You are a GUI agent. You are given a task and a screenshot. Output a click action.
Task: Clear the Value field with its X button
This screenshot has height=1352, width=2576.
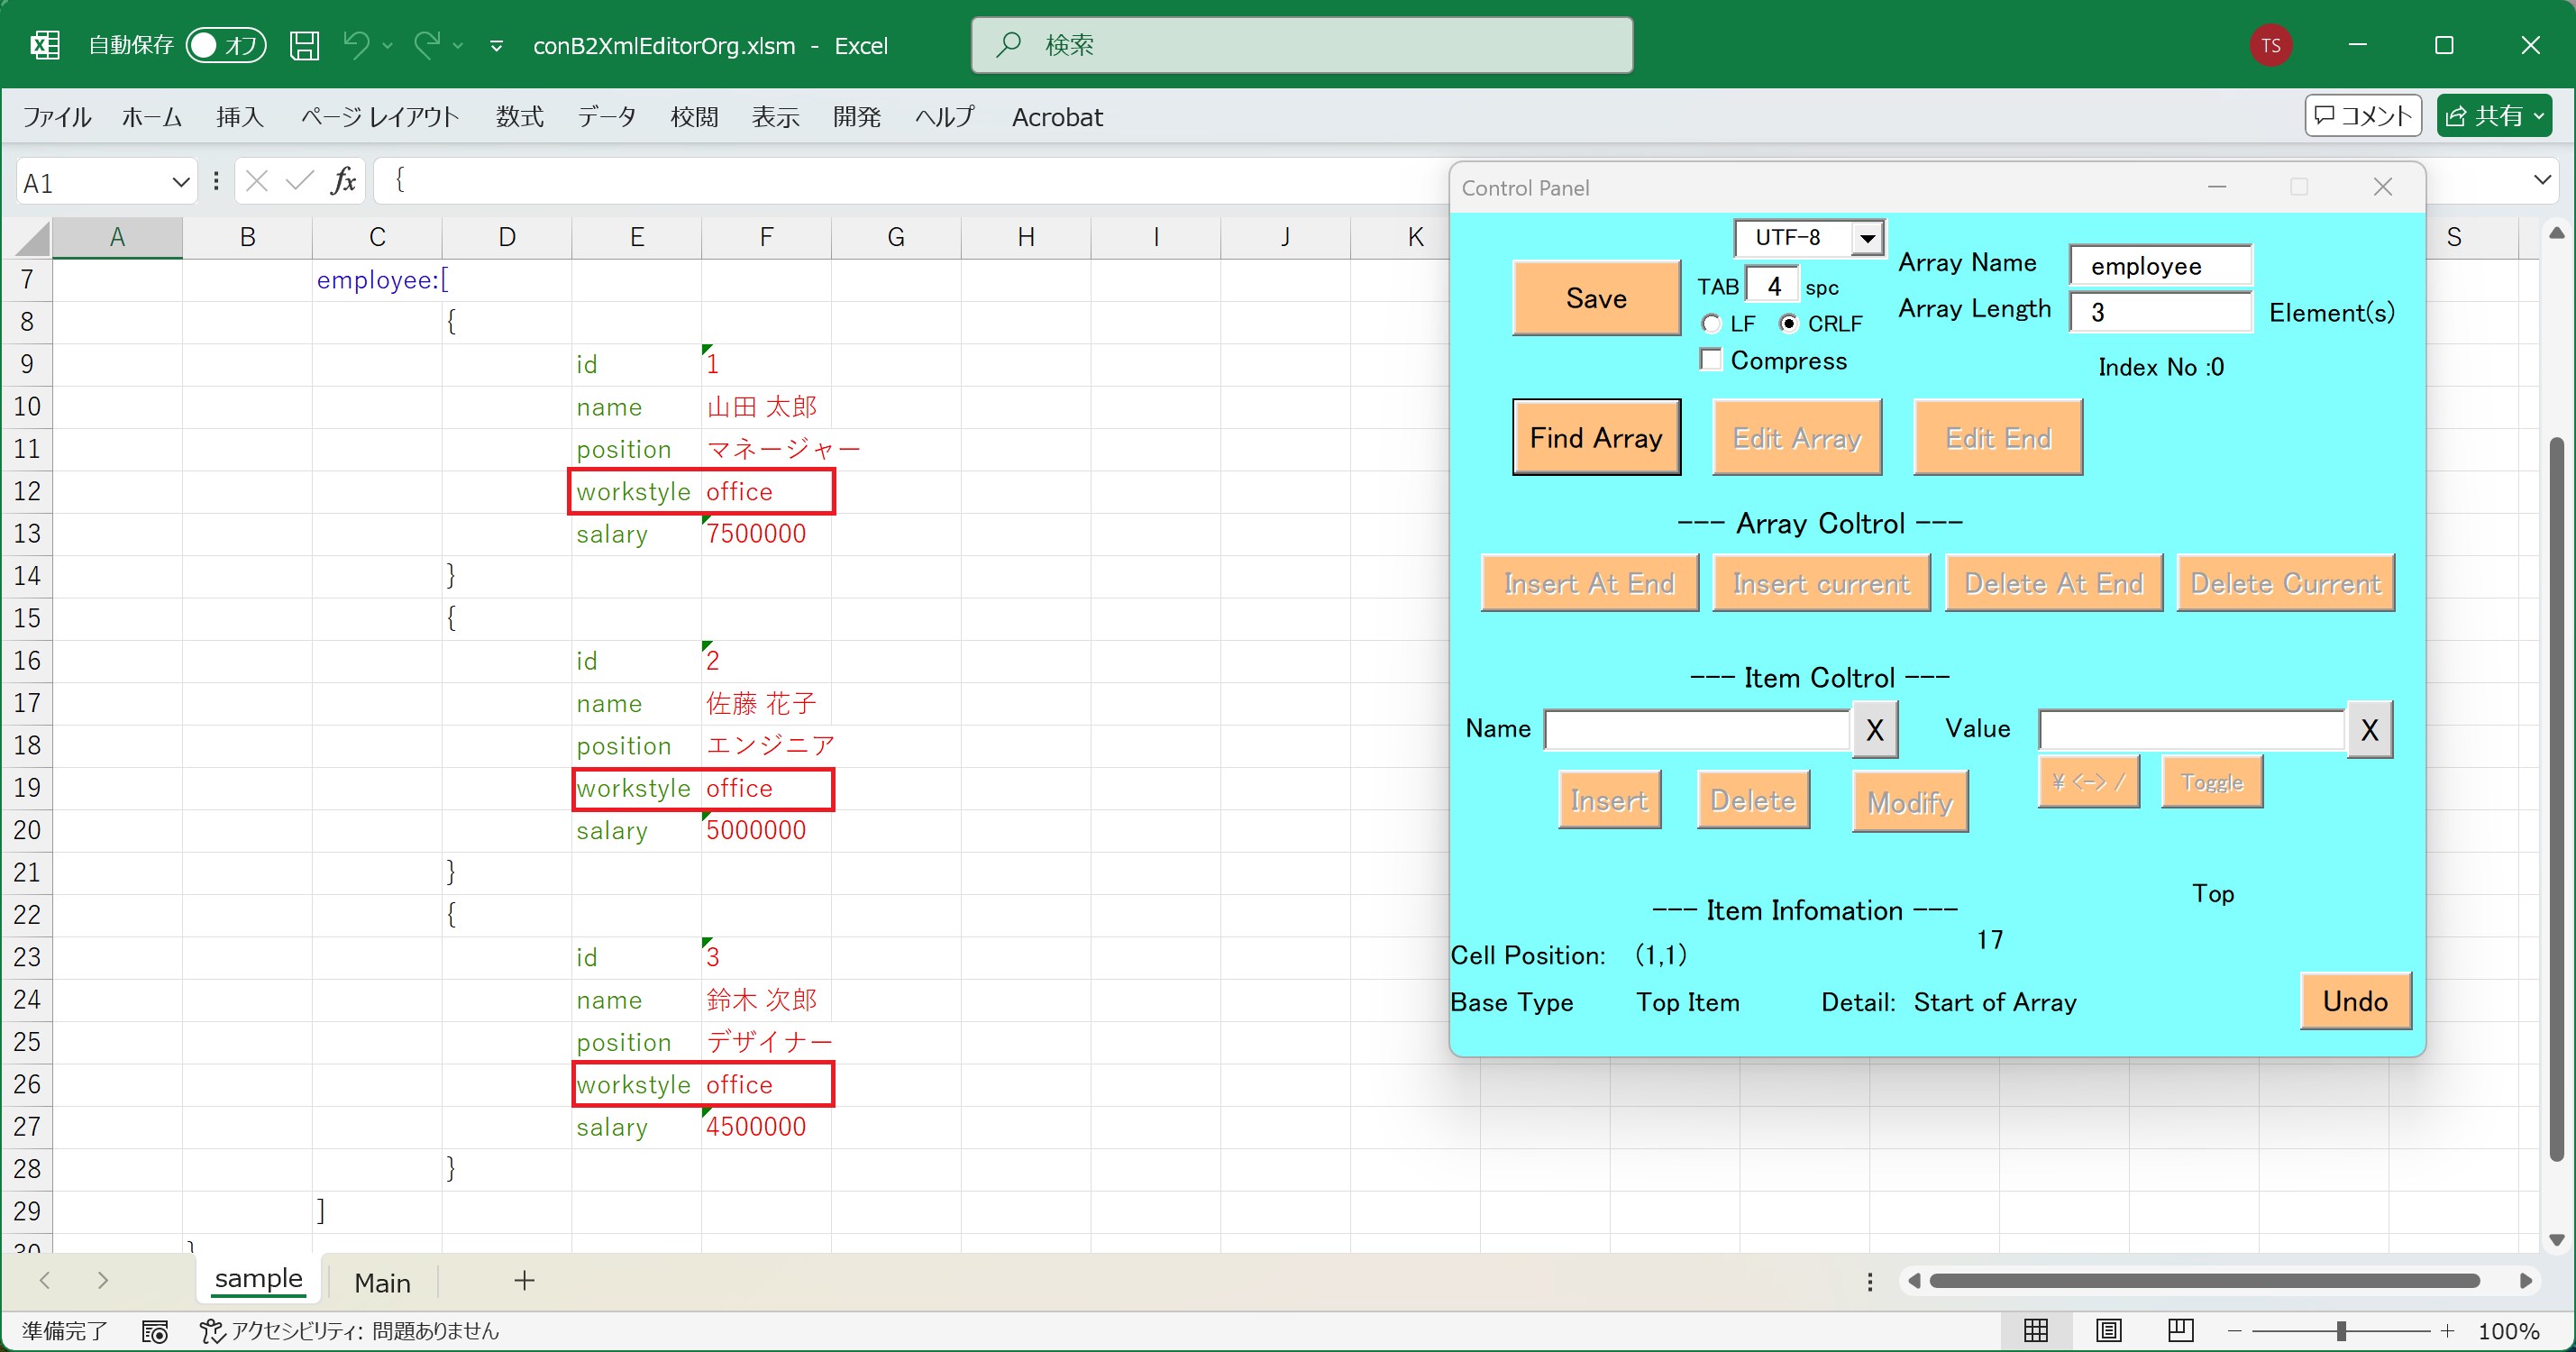pyautogui.click(x=2369, y=730)
